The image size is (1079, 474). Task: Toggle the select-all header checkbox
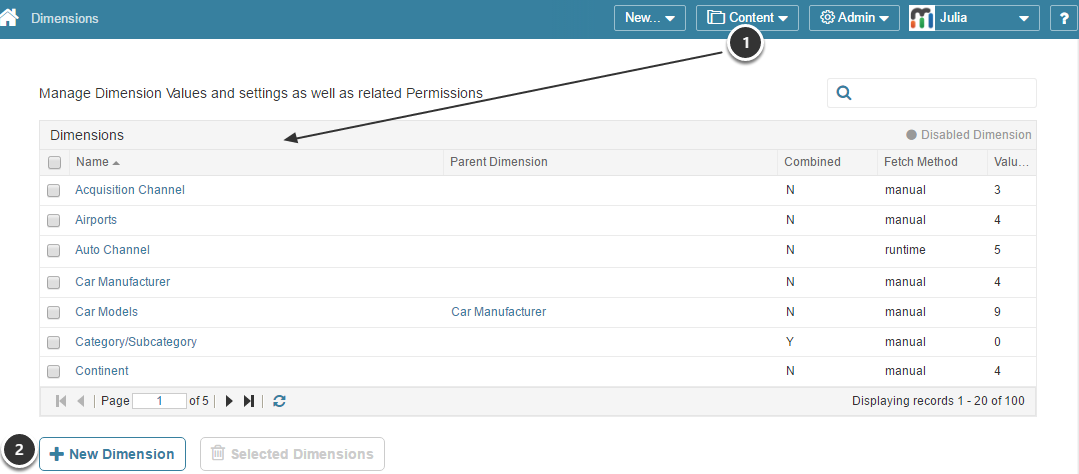[x=55, y=163]
